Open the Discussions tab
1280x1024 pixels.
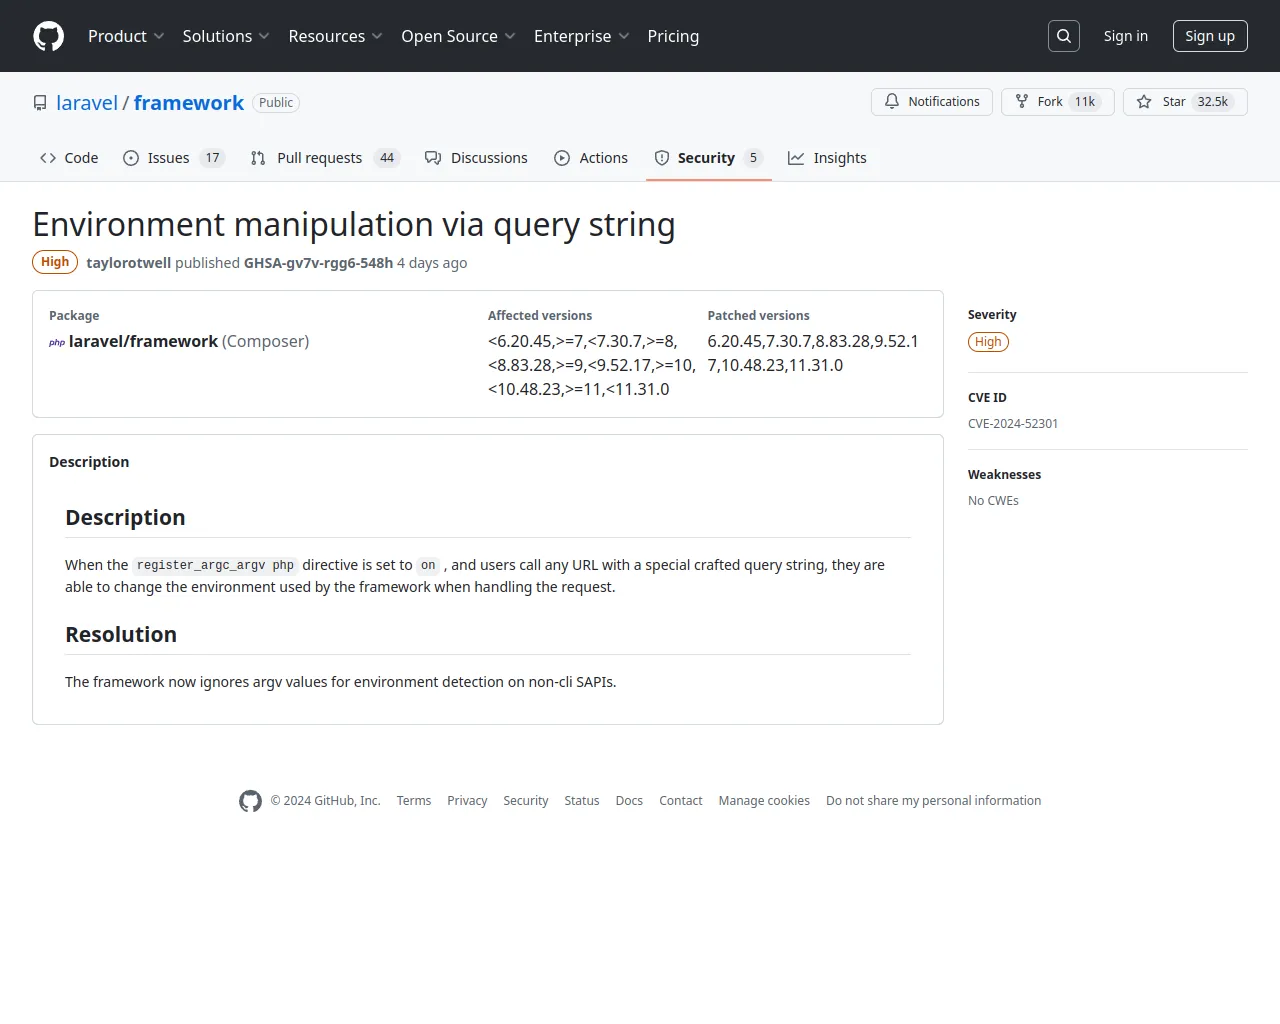click(x=476, y=158)
